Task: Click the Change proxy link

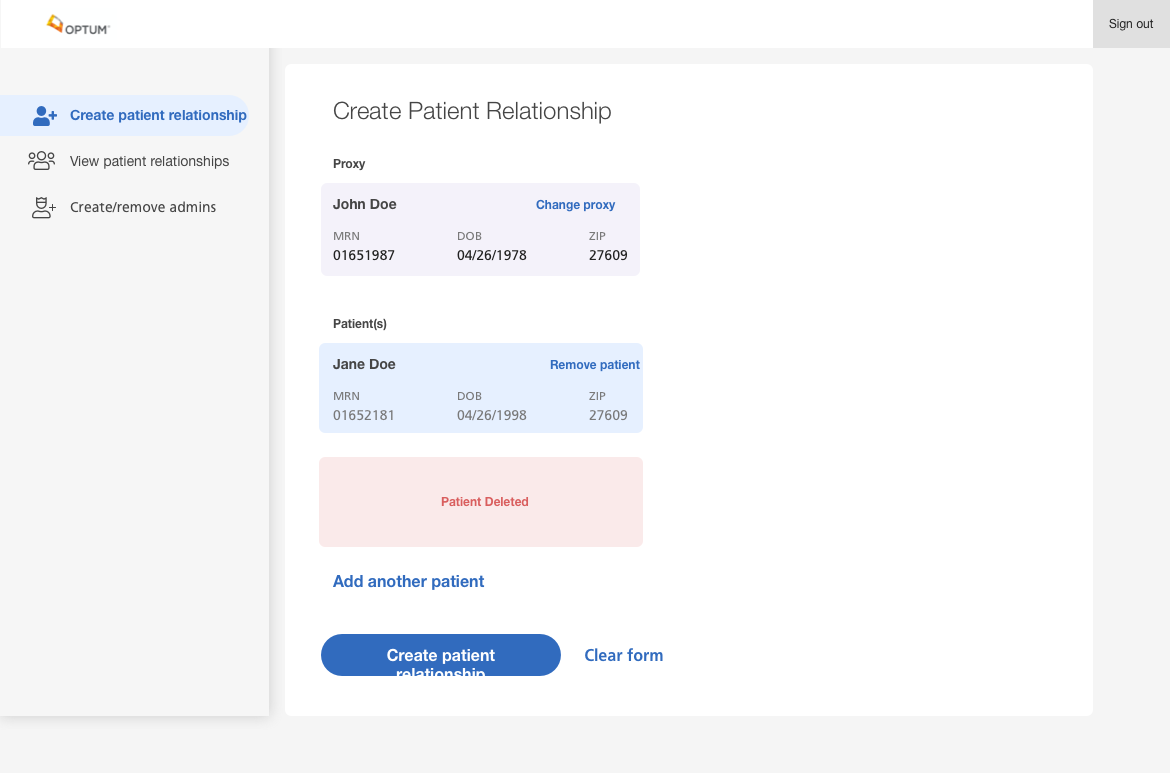Action: (x=575, y=205)
